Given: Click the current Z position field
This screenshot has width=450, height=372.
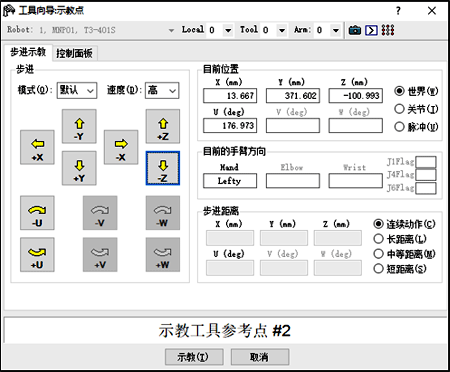Looking at the screenshot, I should point(356,96).
